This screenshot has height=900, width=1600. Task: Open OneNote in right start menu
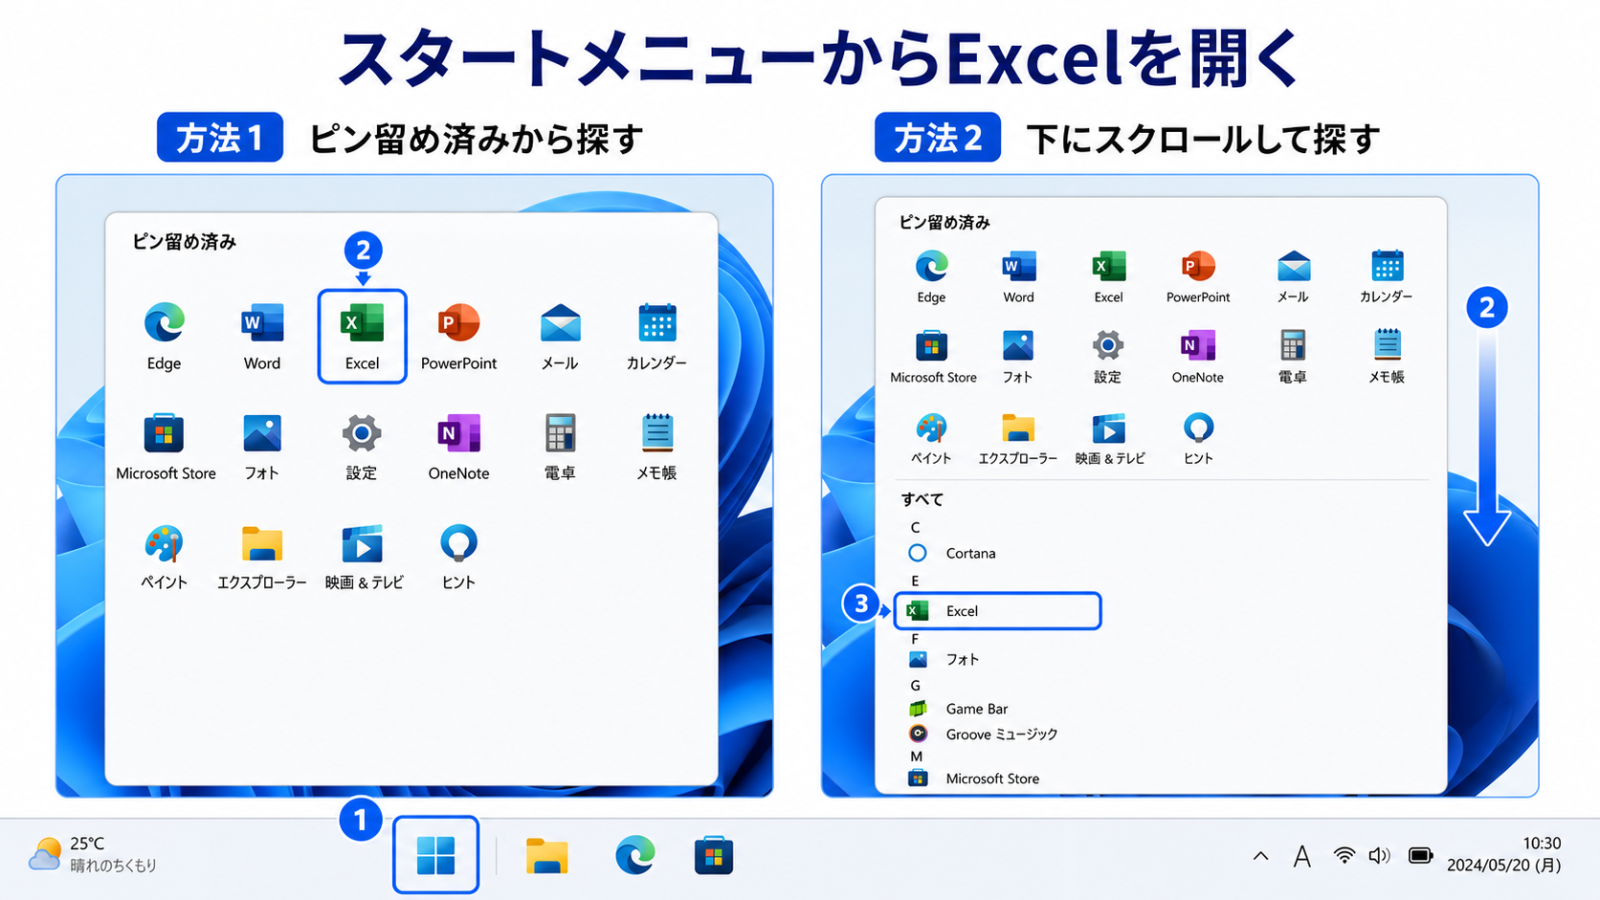[1198, 357]
